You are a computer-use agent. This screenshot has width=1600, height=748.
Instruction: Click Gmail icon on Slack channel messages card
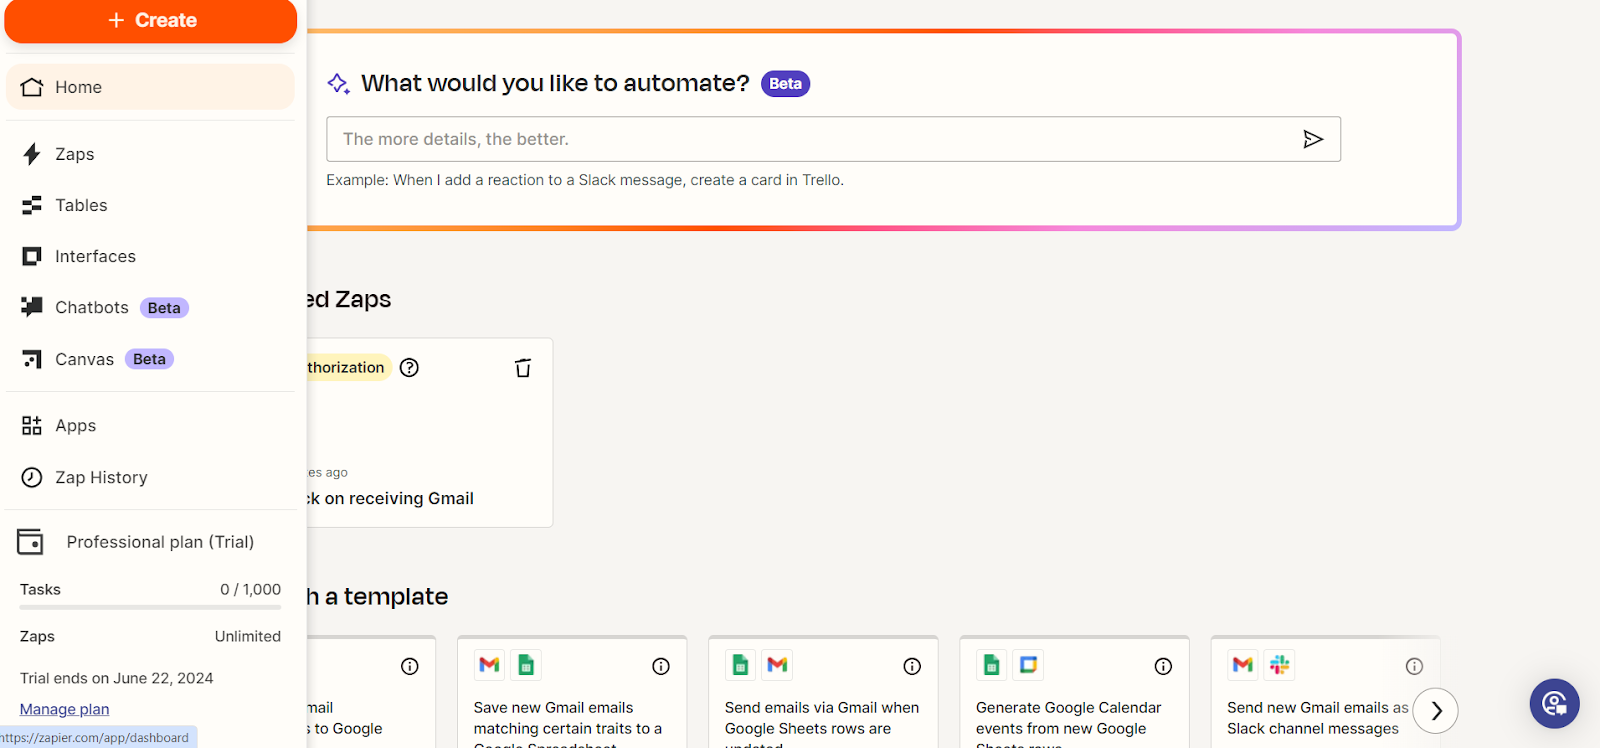[x=1242, y=665]
